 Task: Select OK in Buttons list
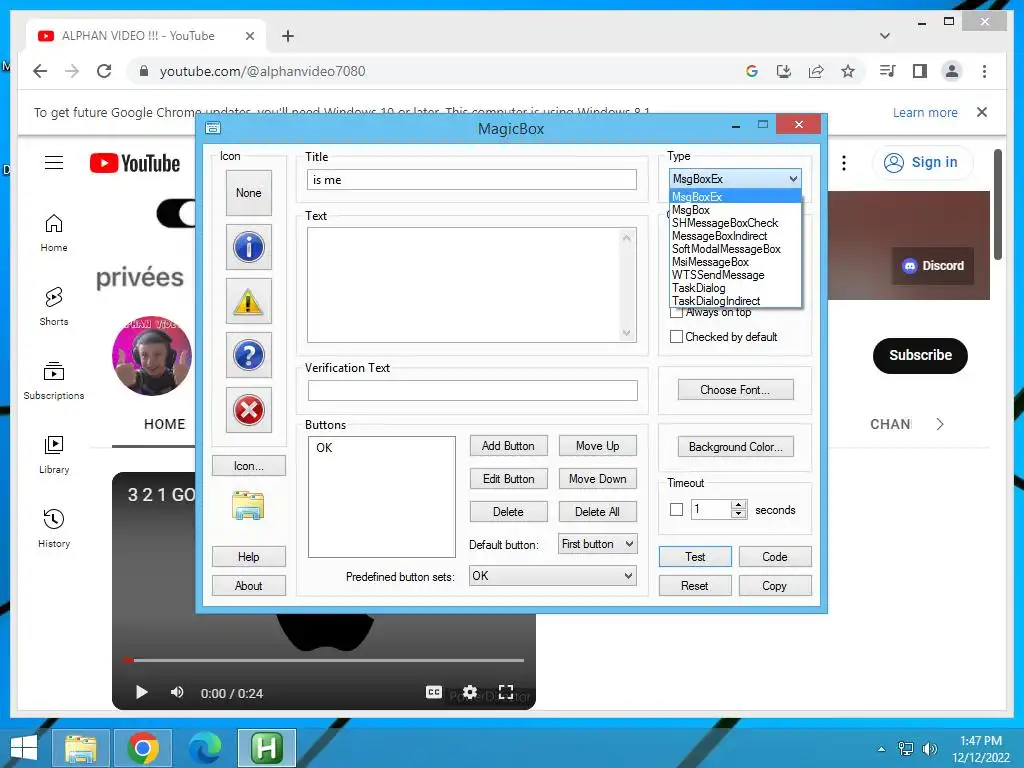[x=324, y=447]
